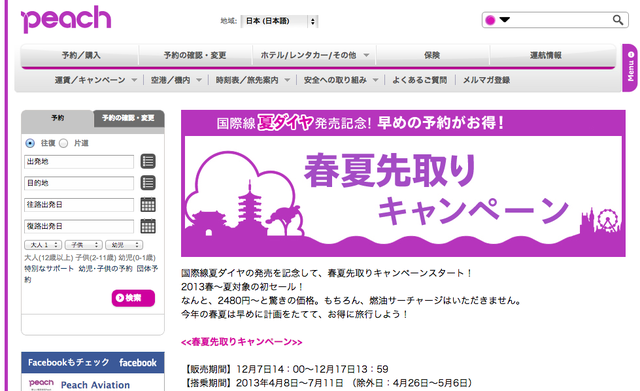Expand the 時刻表/旅先案内 submenu
This screenshot has width=640, height=391.
[253, 80]
